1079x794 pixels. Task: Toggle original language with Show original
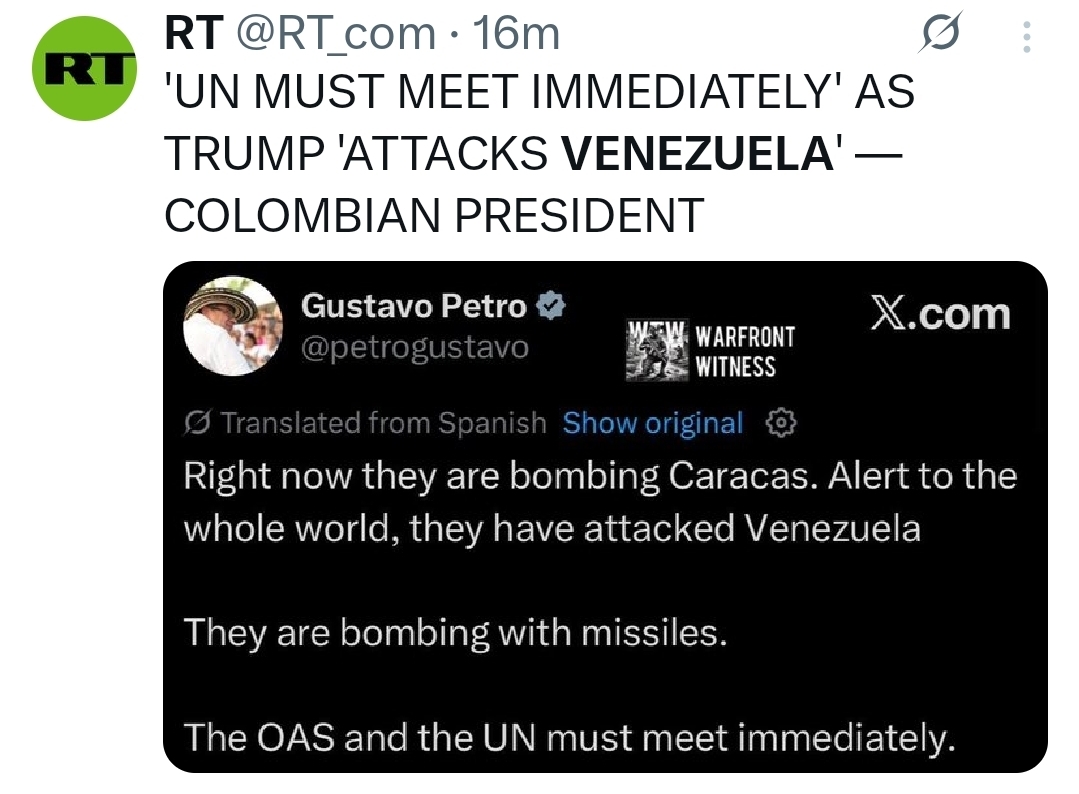[651, 423]
